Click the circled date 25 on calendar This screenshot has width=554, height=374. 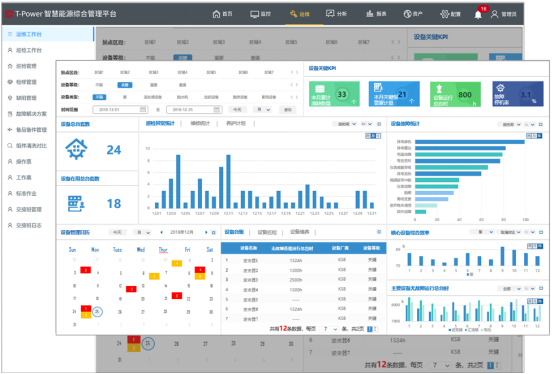click(x=97, y=311)
